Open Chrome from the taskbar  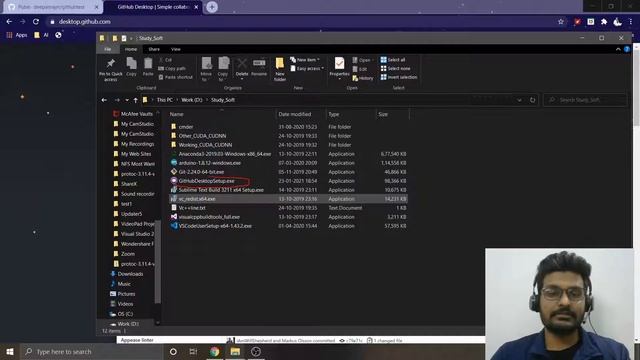click(x=214, y=351)
